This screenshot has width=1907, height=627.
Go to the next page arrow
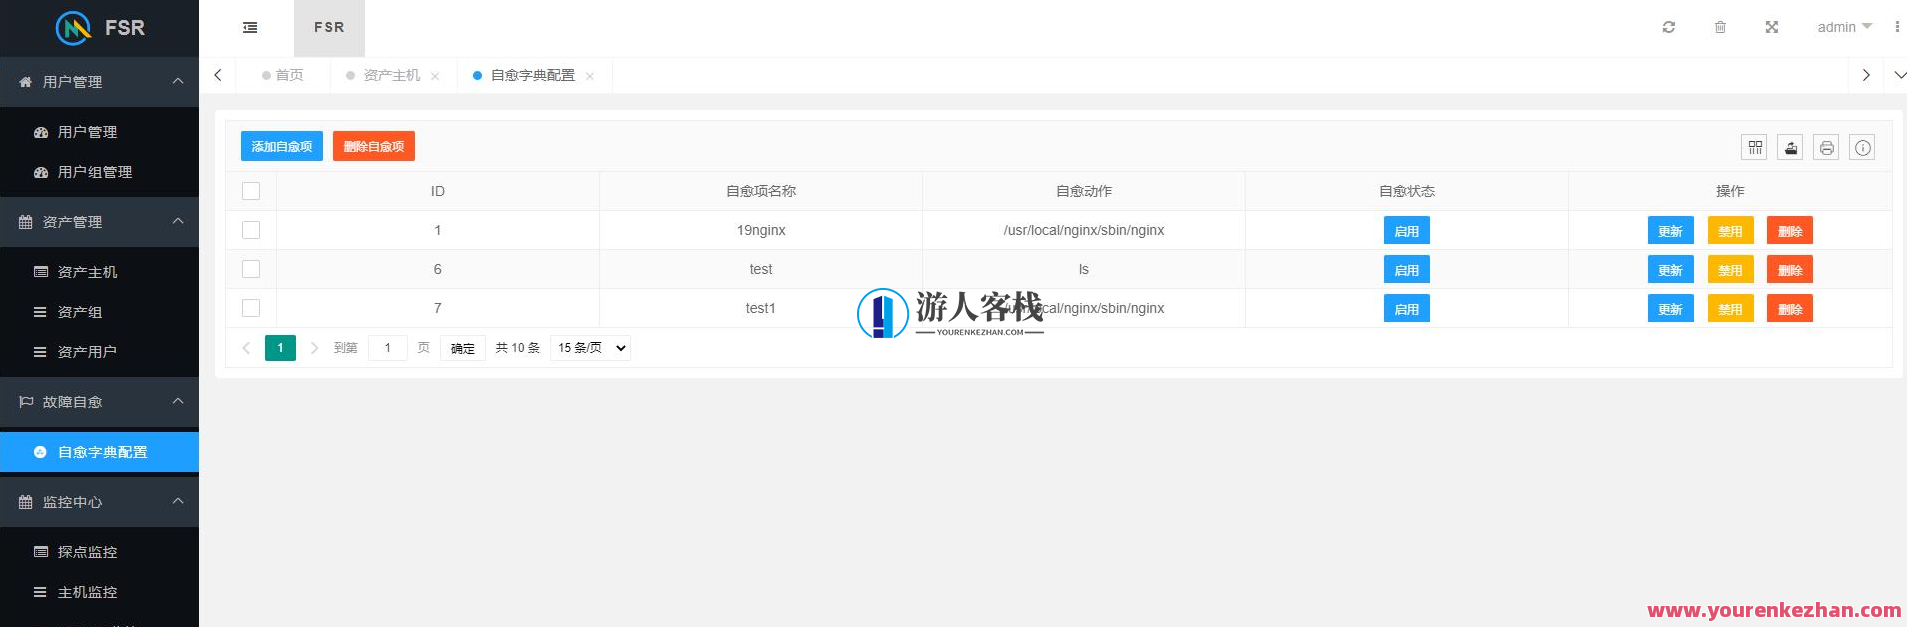tap(314, 348)
